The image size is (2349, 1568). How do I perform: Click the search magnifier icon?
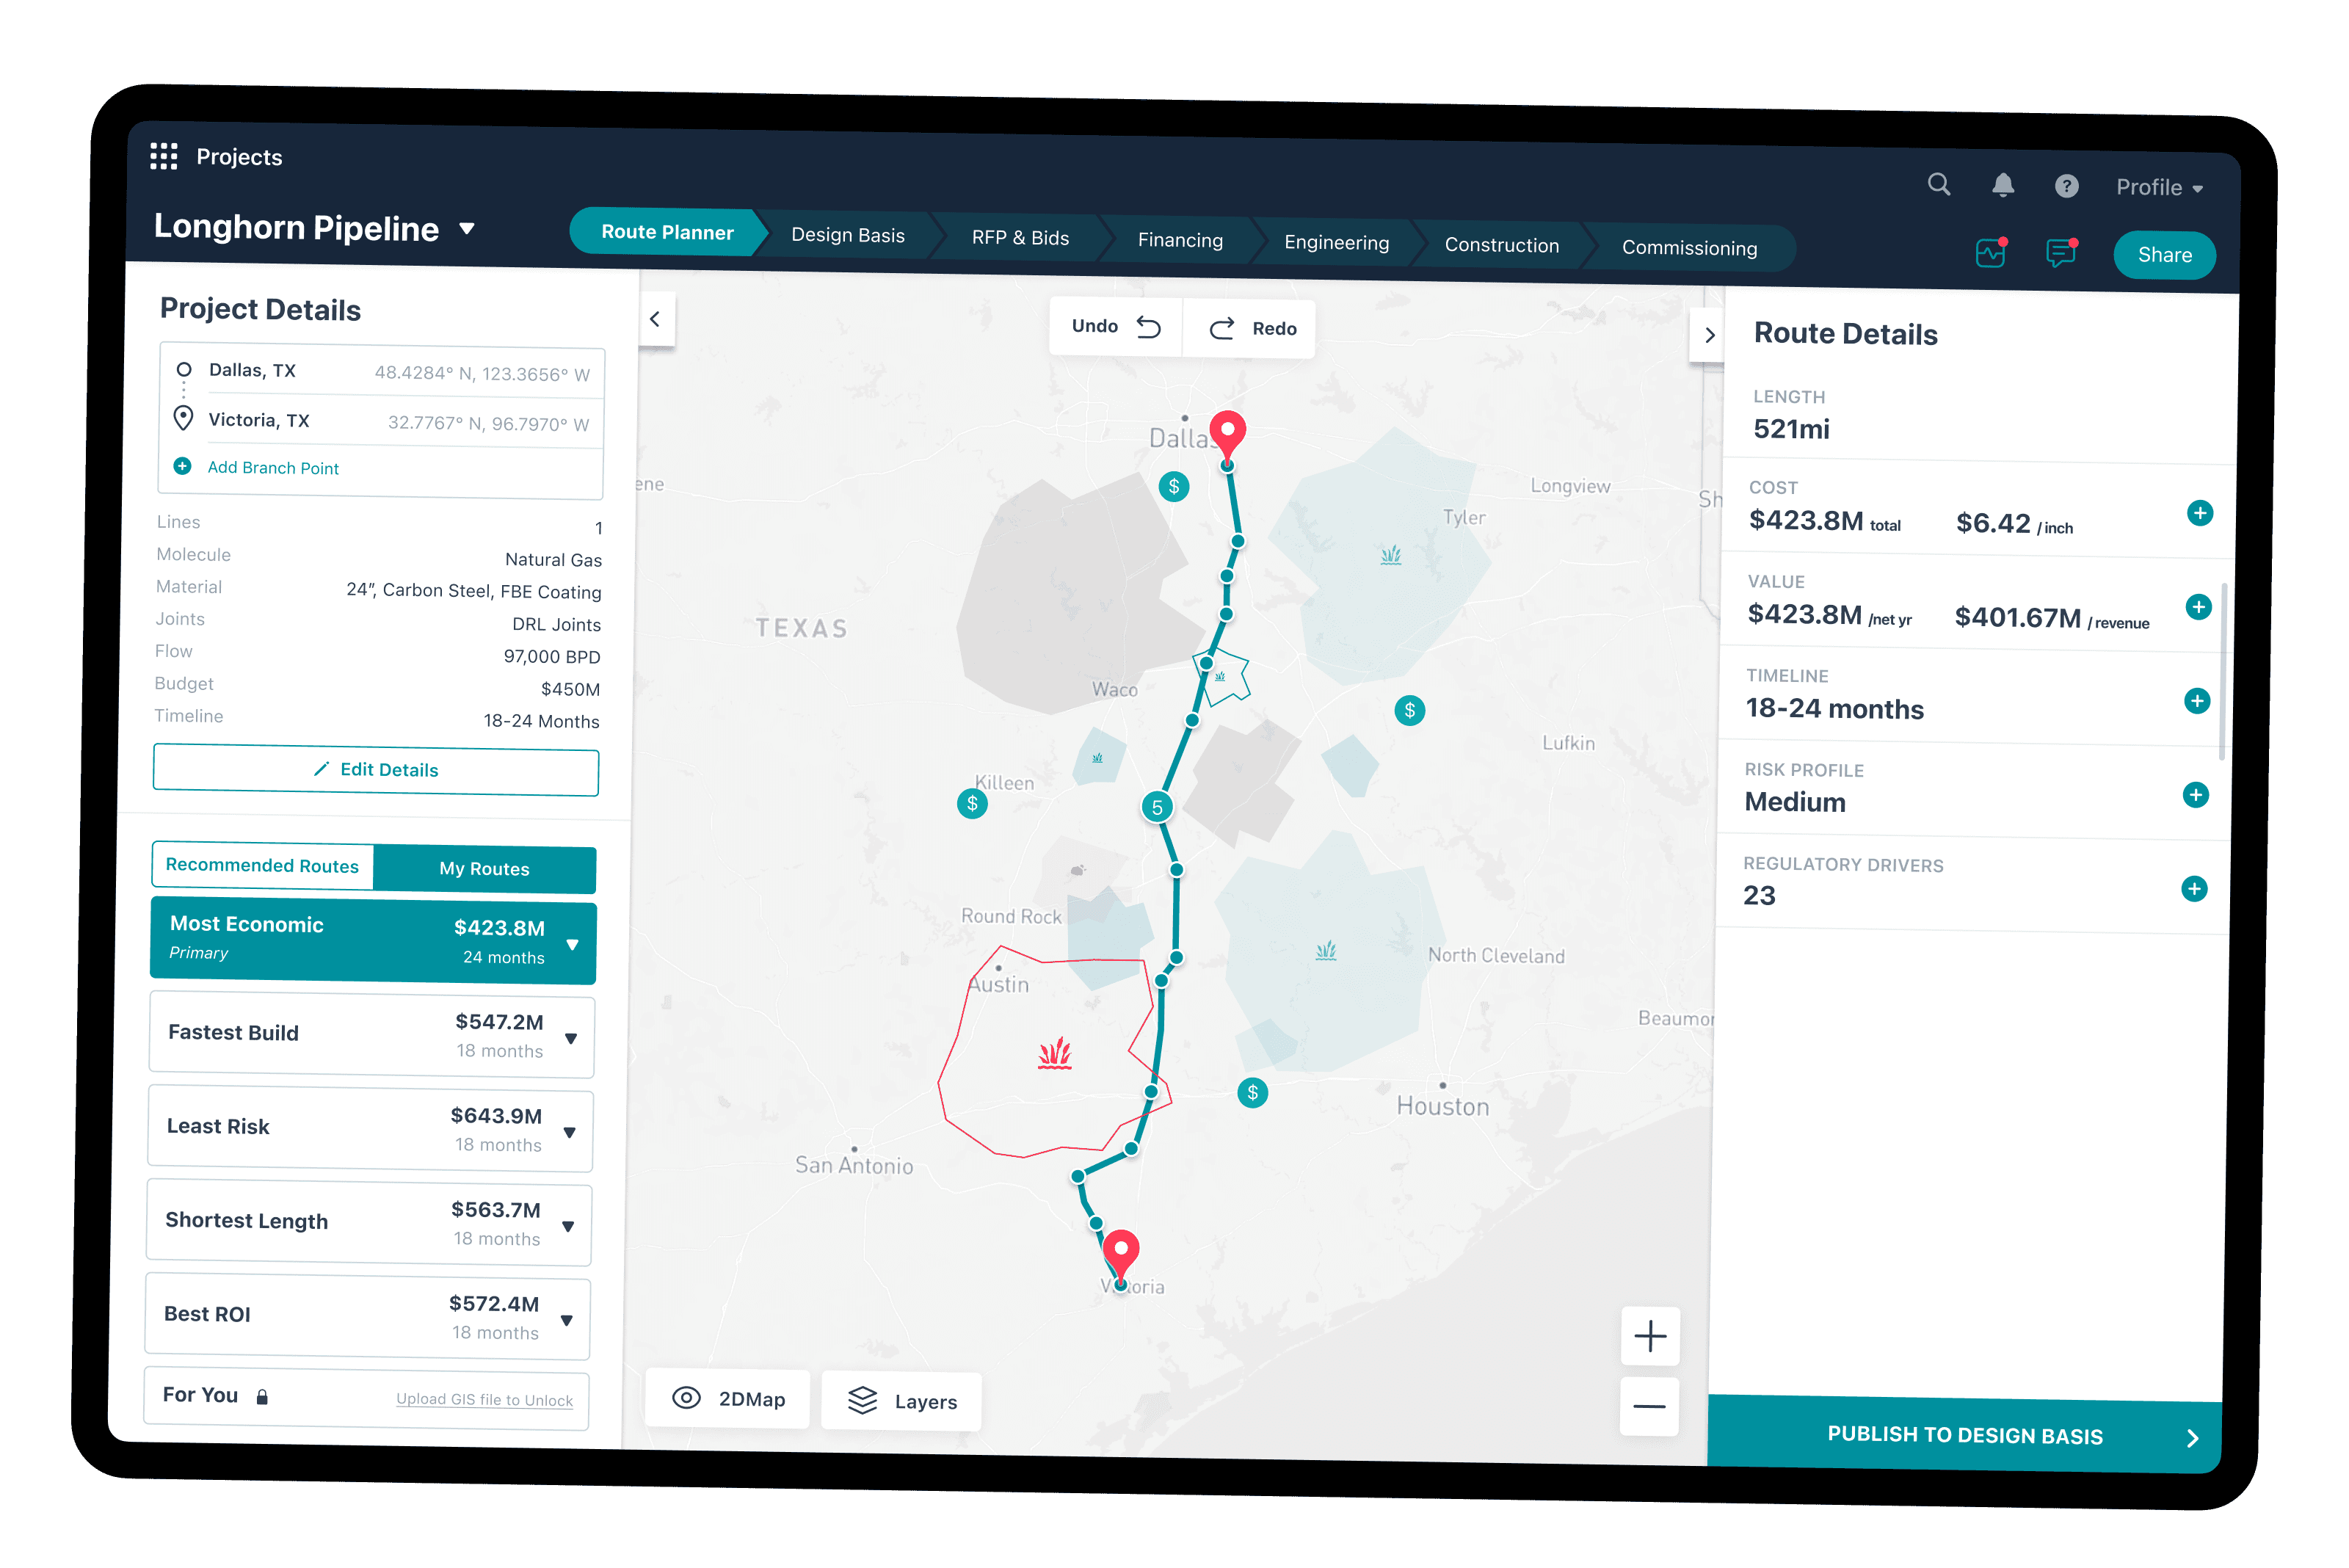pyautogui.click(x=1939, y=184)
